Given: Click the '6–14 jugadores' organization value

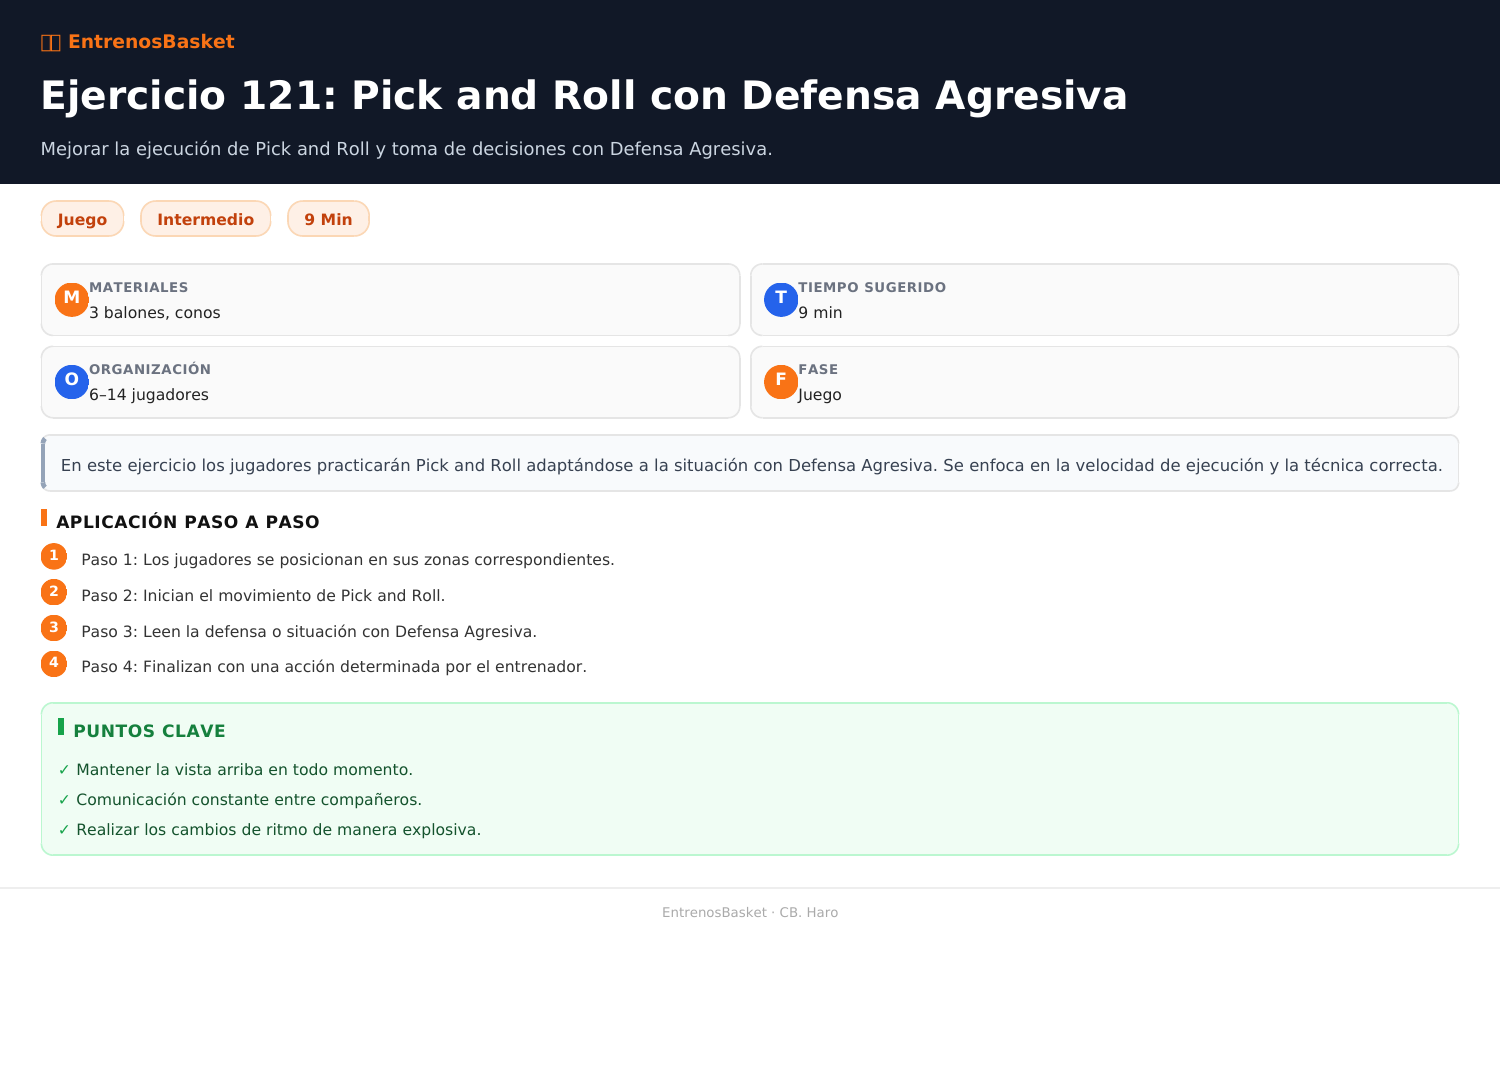Looking at the screenshot, I should click(149, 395).
